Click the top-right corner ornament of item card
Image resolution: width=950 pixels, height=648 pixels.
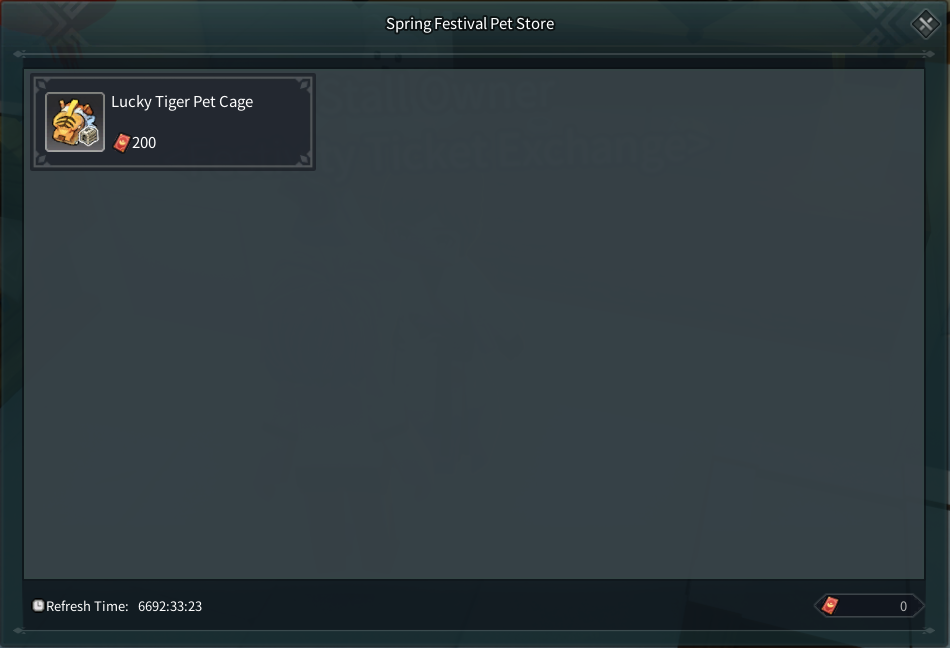(305, 85)
